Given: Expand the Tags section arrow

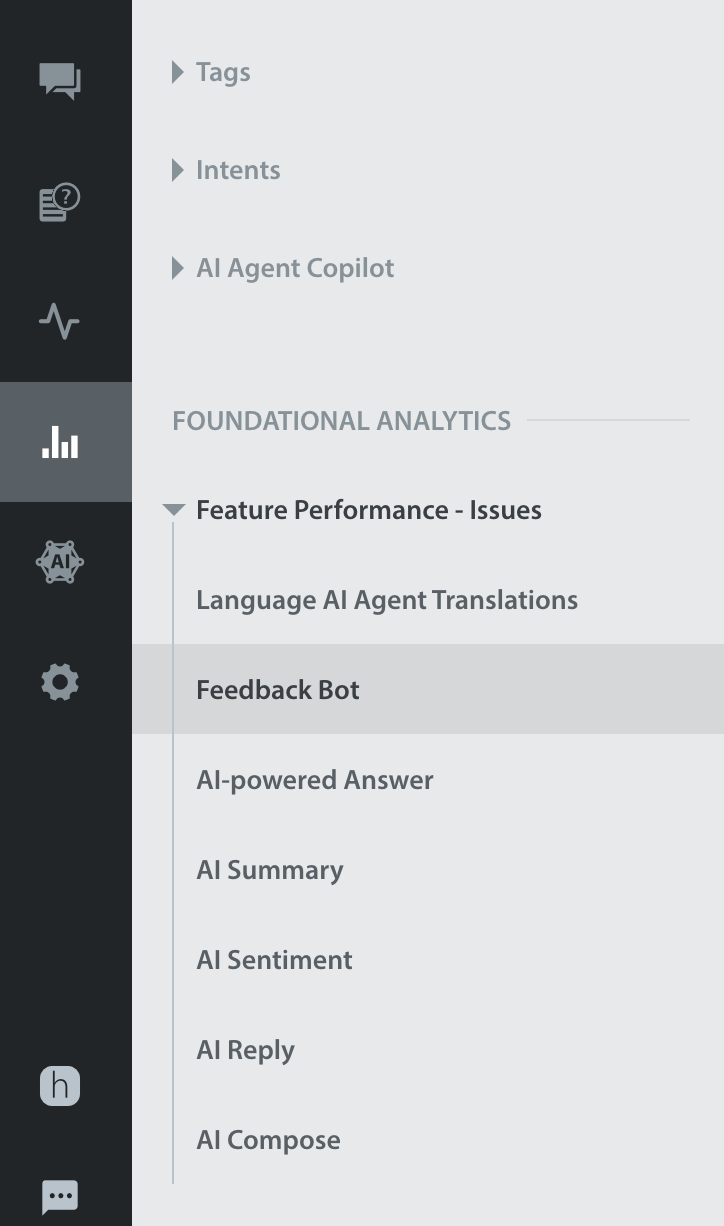Looking at the screenshot, I should pyautogui.click(x=178, y=72).
